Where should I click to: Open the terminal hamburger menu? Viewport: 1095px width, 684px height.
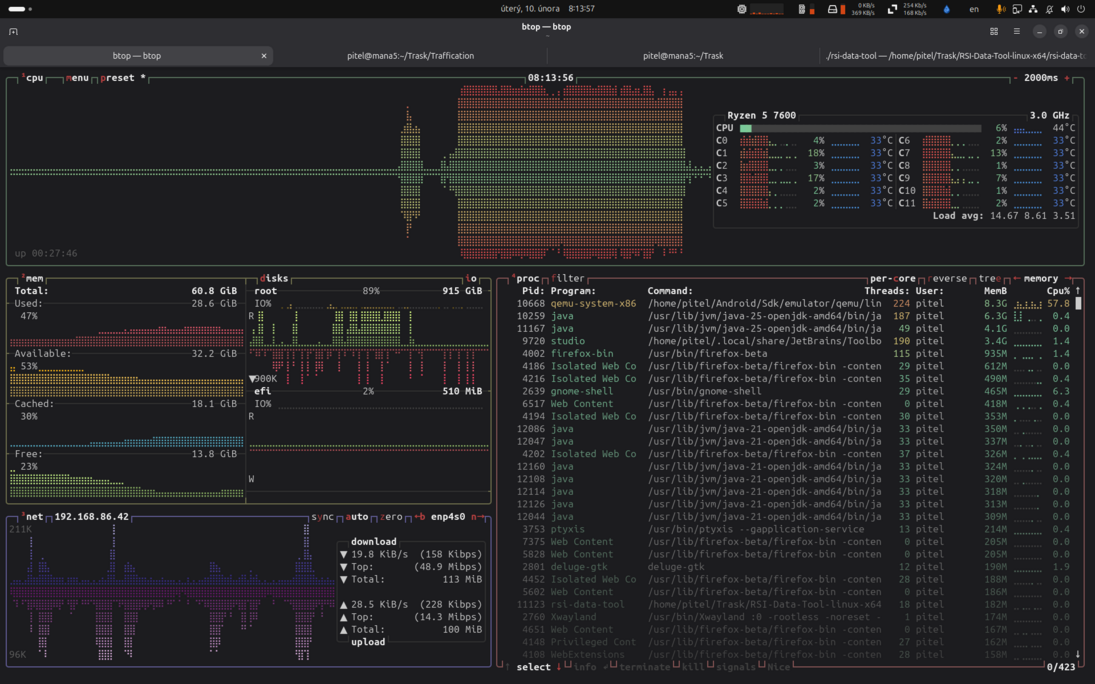pyautogui.click(x=1017, y=31)
